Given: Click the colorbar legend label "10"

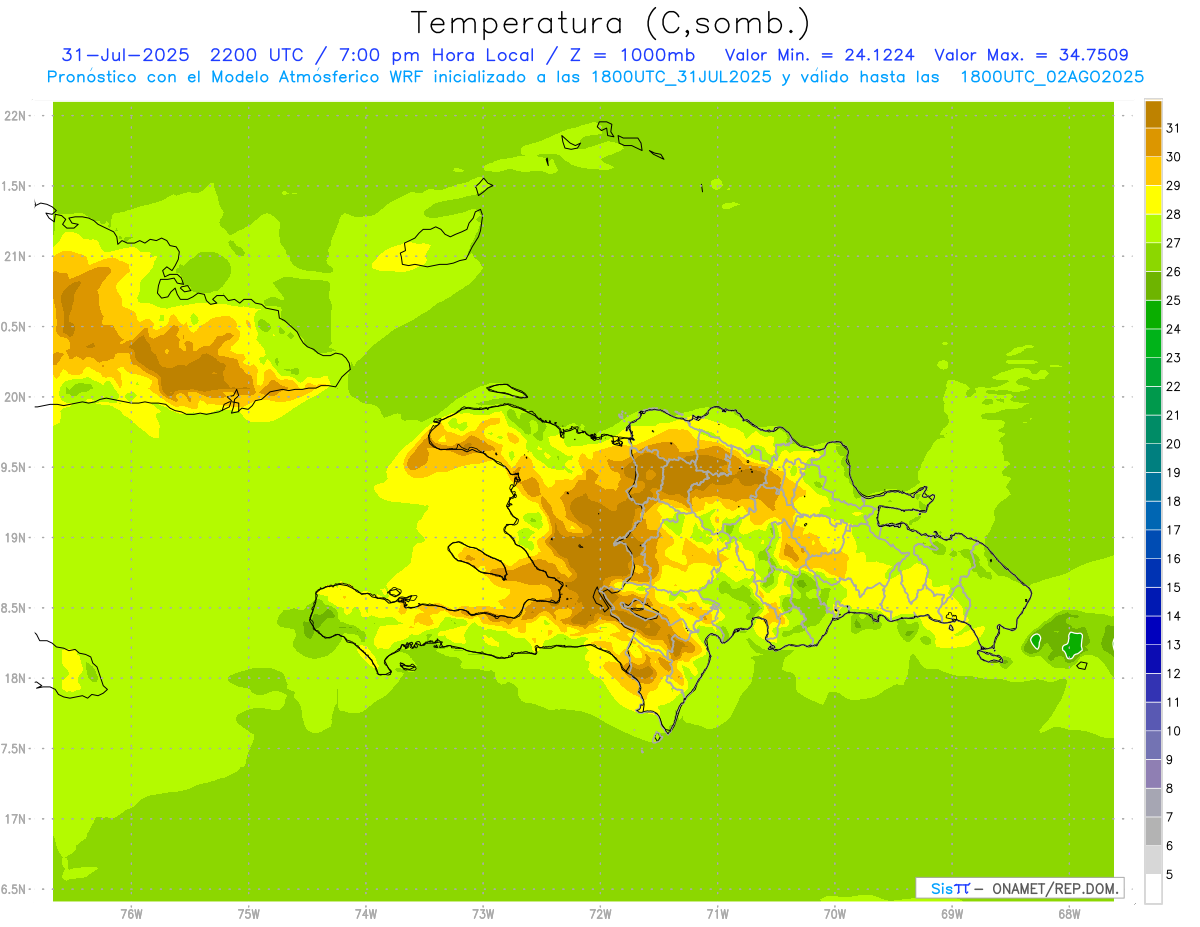Looking at the screenshot, I should tap(1174, 731).
